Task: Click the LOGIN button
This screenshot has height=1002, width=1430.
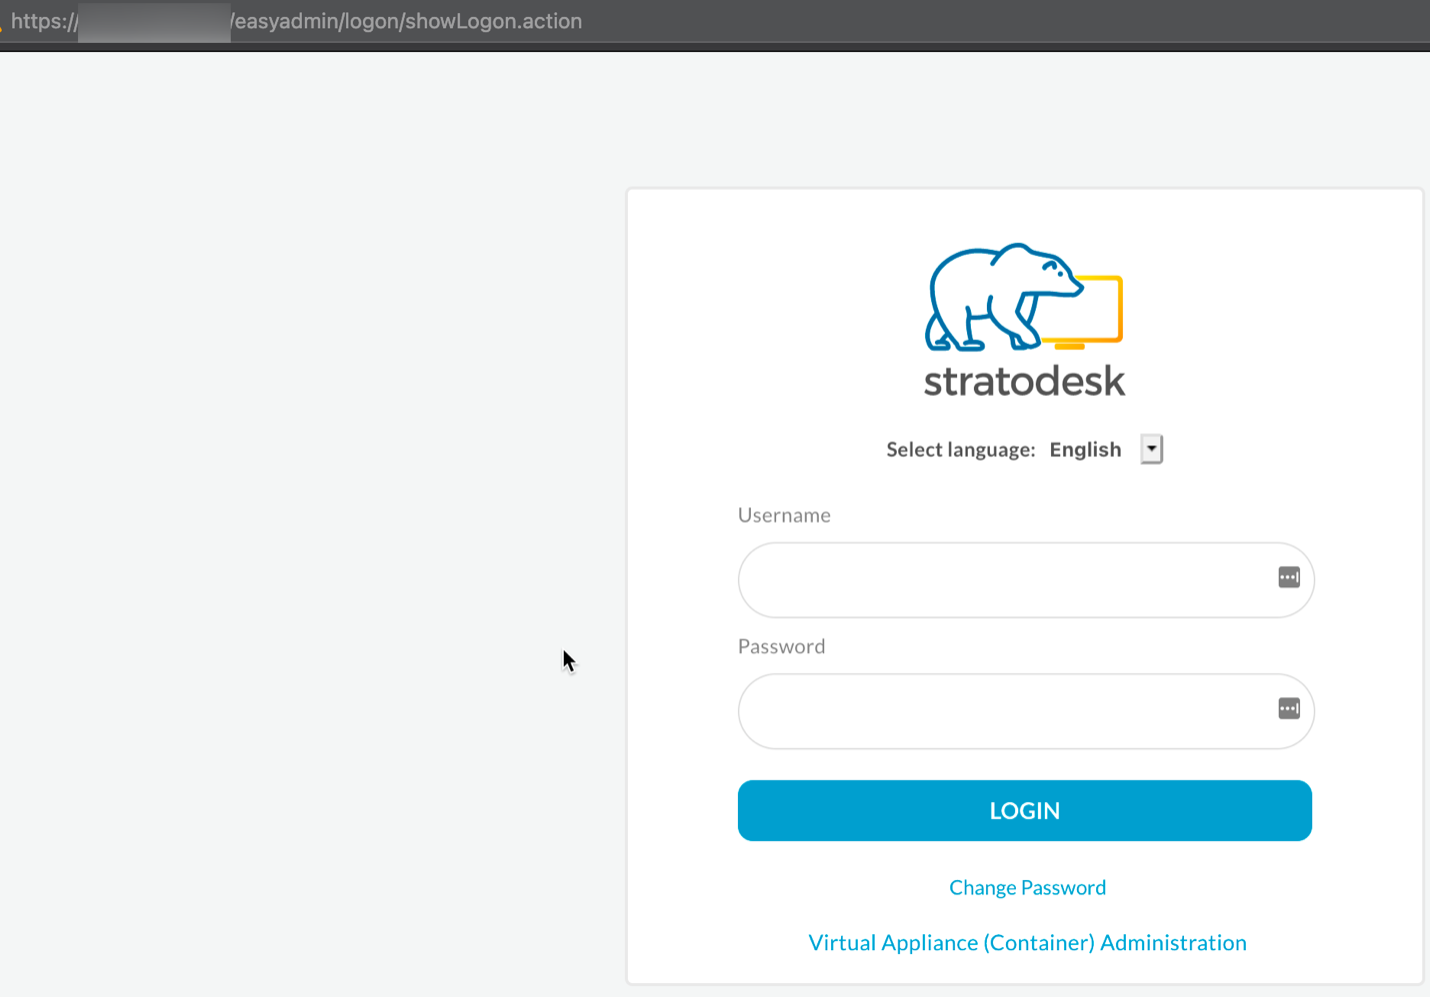Action: pos(1025,811)
